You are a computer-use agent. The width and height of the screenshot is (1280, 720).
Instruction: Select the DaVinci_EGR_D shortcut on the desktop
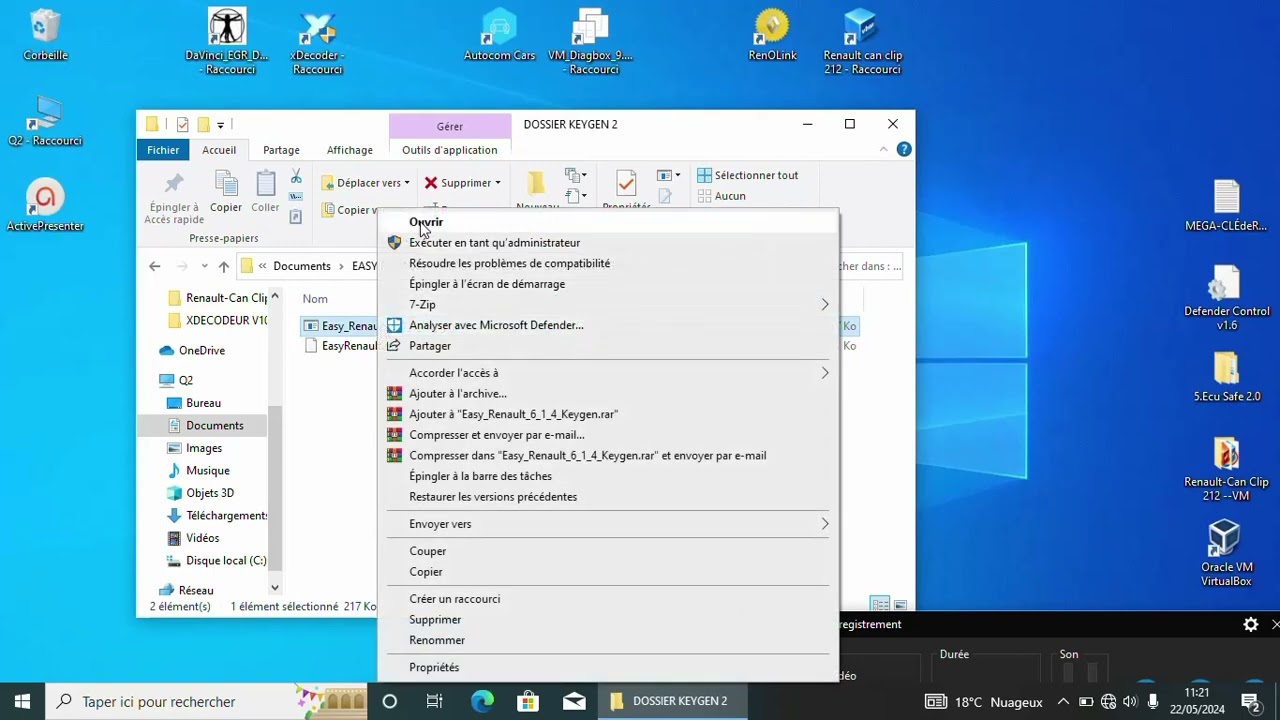tap(227, 41)
